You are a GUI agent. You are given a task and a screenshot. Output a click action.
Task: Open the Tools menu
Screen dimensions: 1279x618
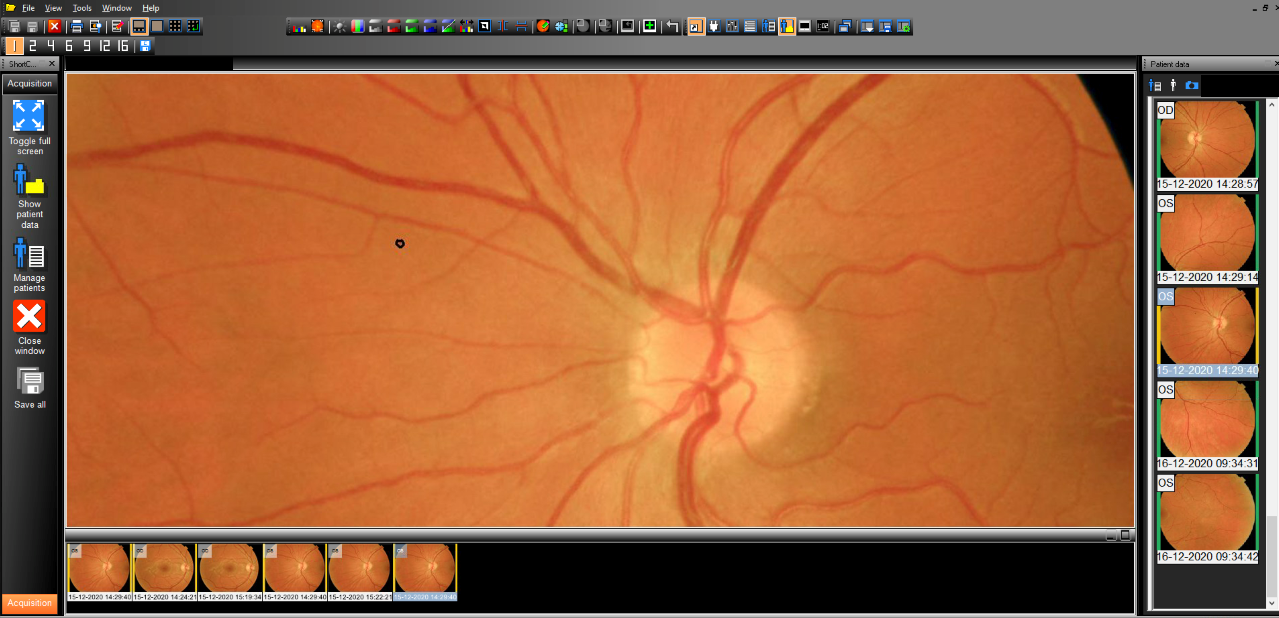click(x=82, y=8)
